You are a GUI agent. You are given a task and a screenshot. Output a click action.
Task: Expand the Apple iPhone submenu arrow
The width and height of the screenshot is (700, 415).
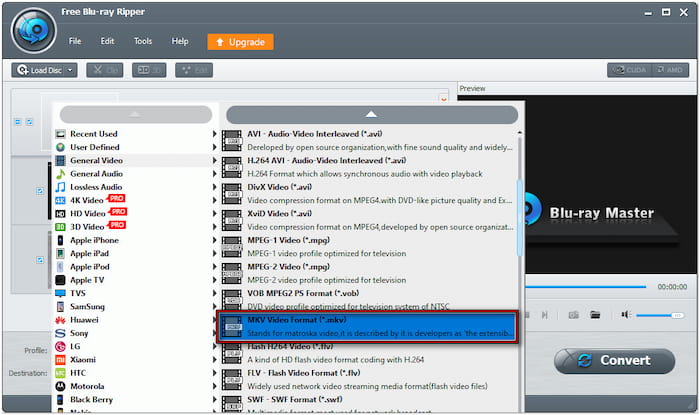pos(214,240)
